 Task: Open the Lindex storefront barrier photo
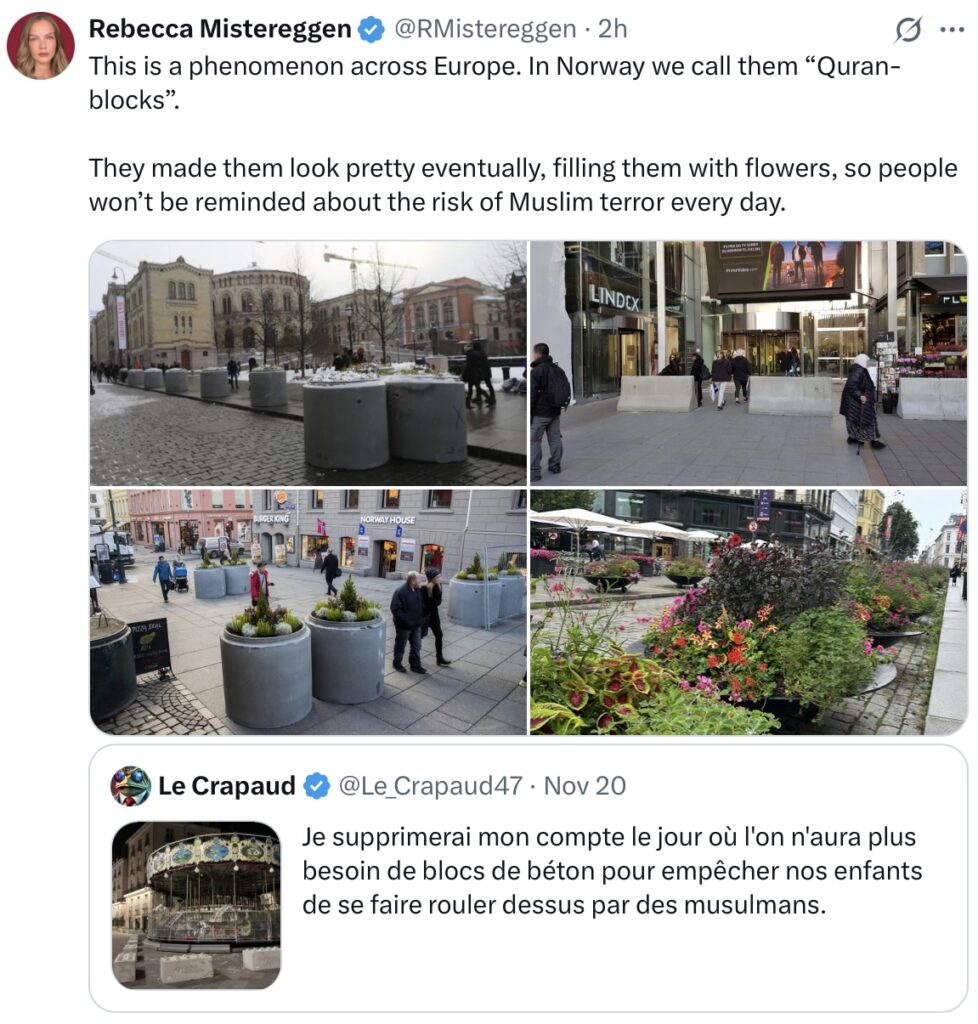[748, 363]
